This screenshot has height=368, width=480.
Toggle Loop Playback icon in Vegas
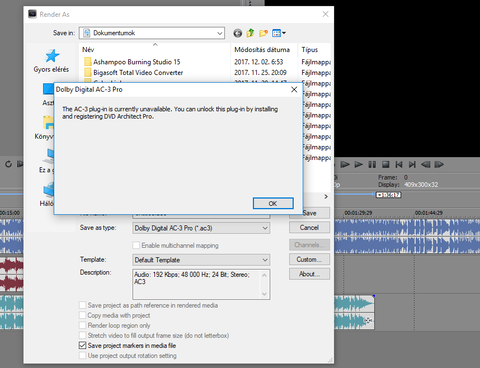[x=8, y=164]
